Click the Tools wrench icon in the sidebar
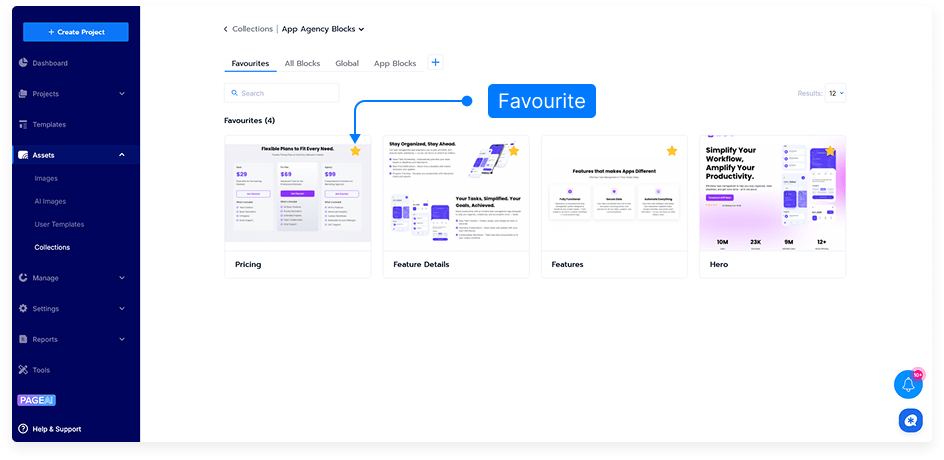Screen dimensions: 944x460 [23, 370]
